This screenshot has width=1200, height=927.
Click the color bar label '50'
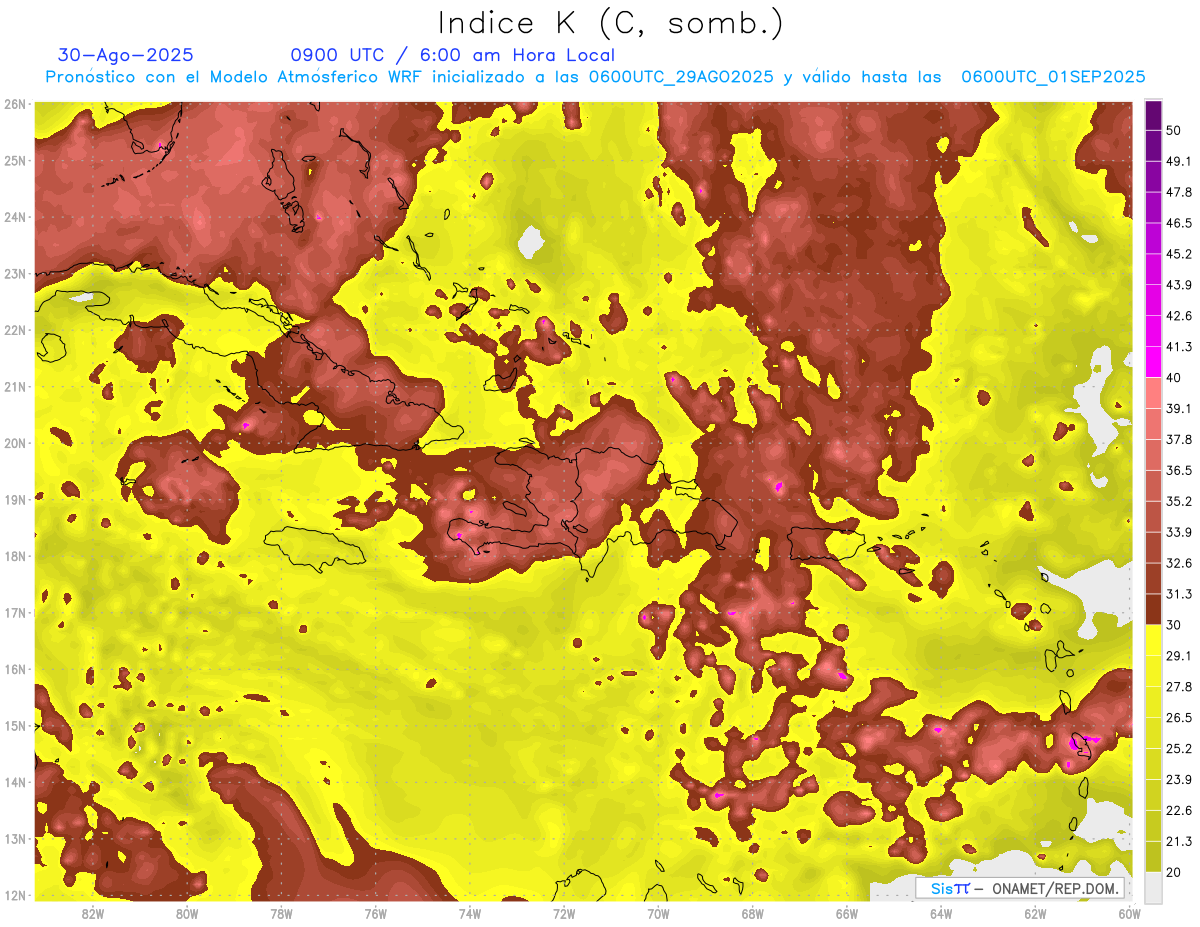coord(1173,130)
